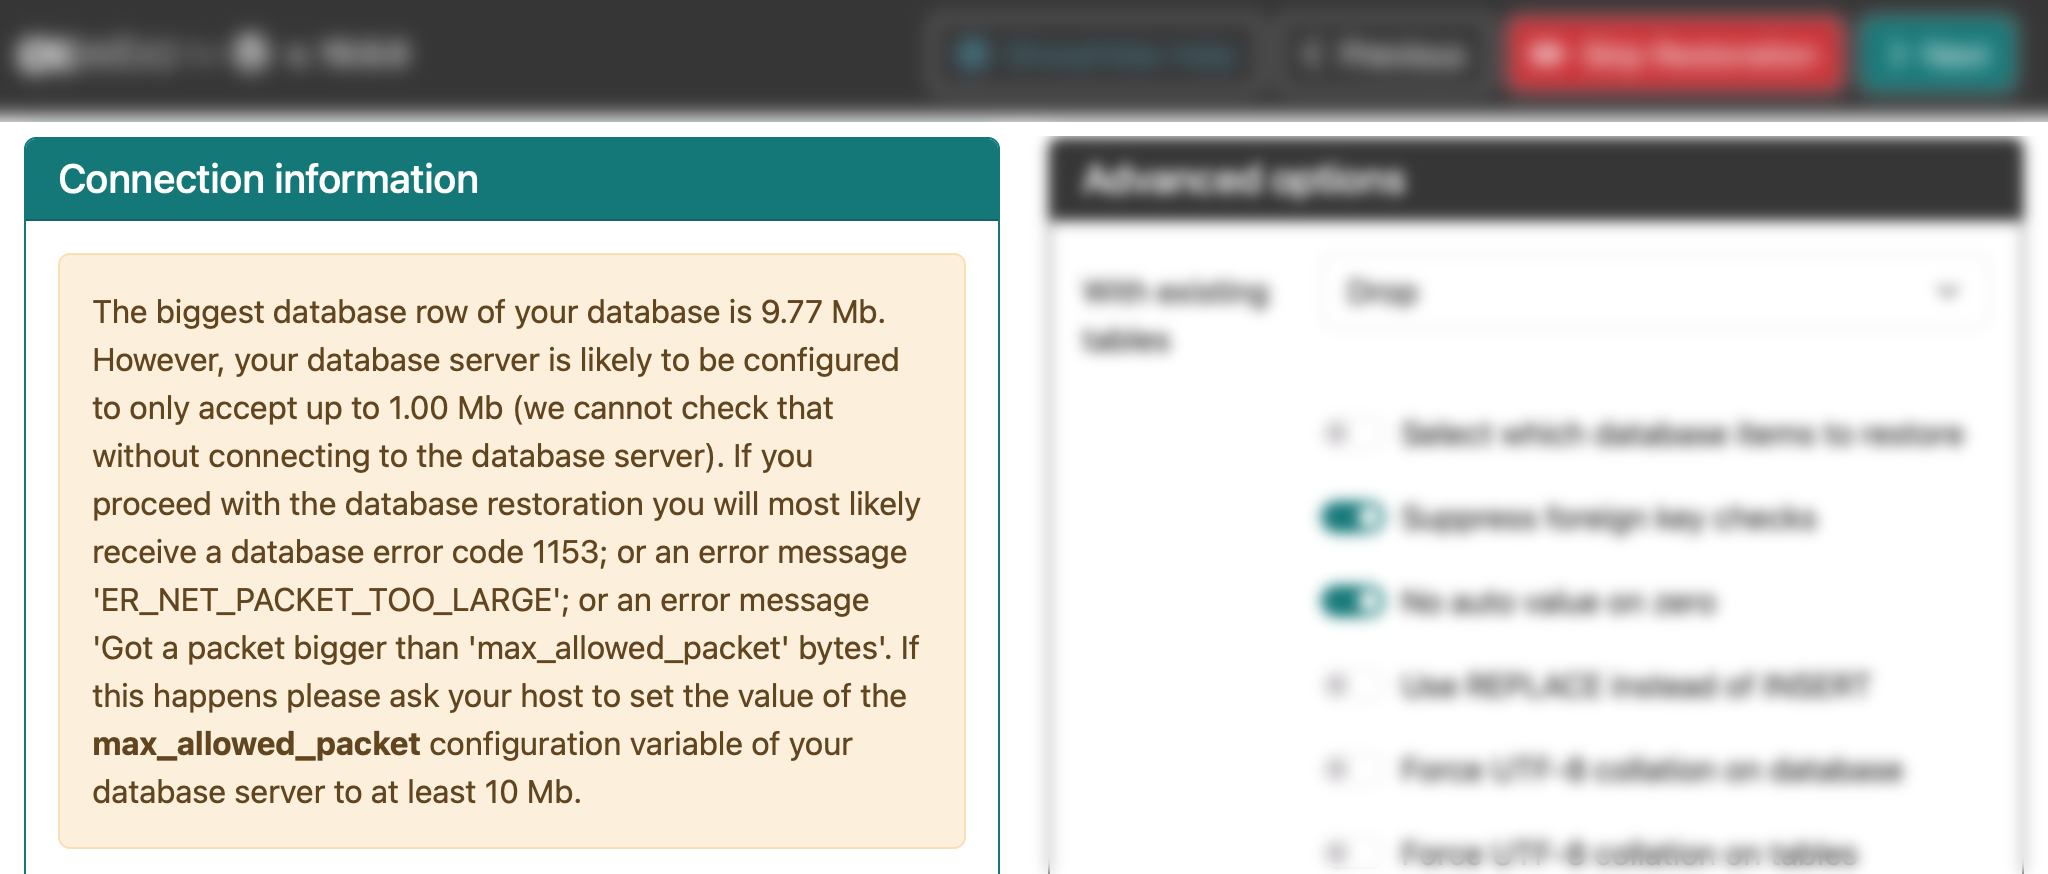Enable Use REPLACE instead of INSERT
Viewport: 2048px width, 874px height.
coord(1350,686)
